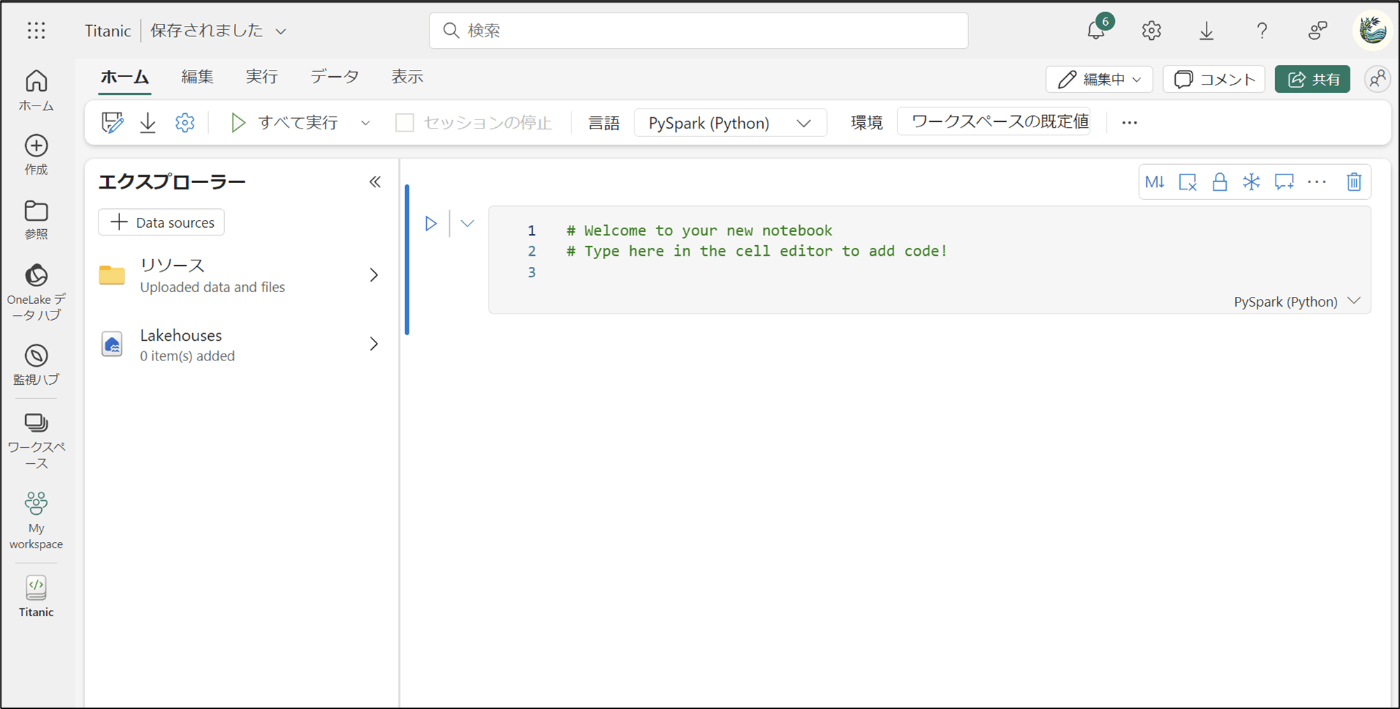Convert cell to Markdown (M↓ icon)

1155,182
